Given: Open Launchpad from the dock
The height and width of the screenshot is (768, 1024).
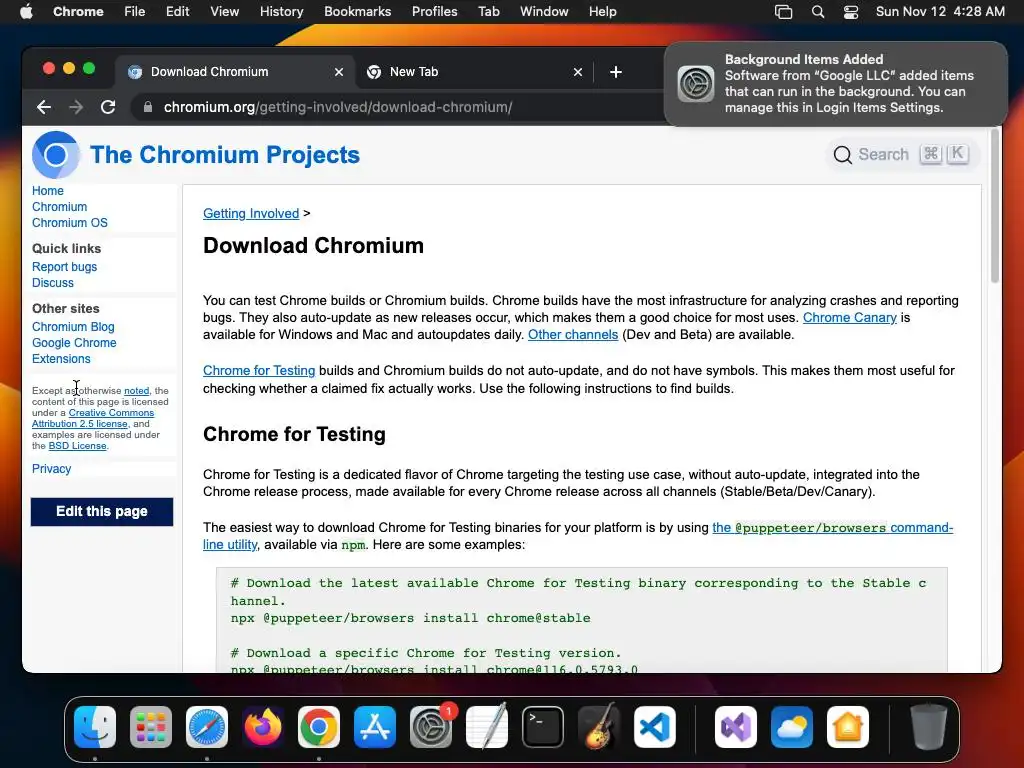Looking at the screenshot, I should (x=151, y=727).
